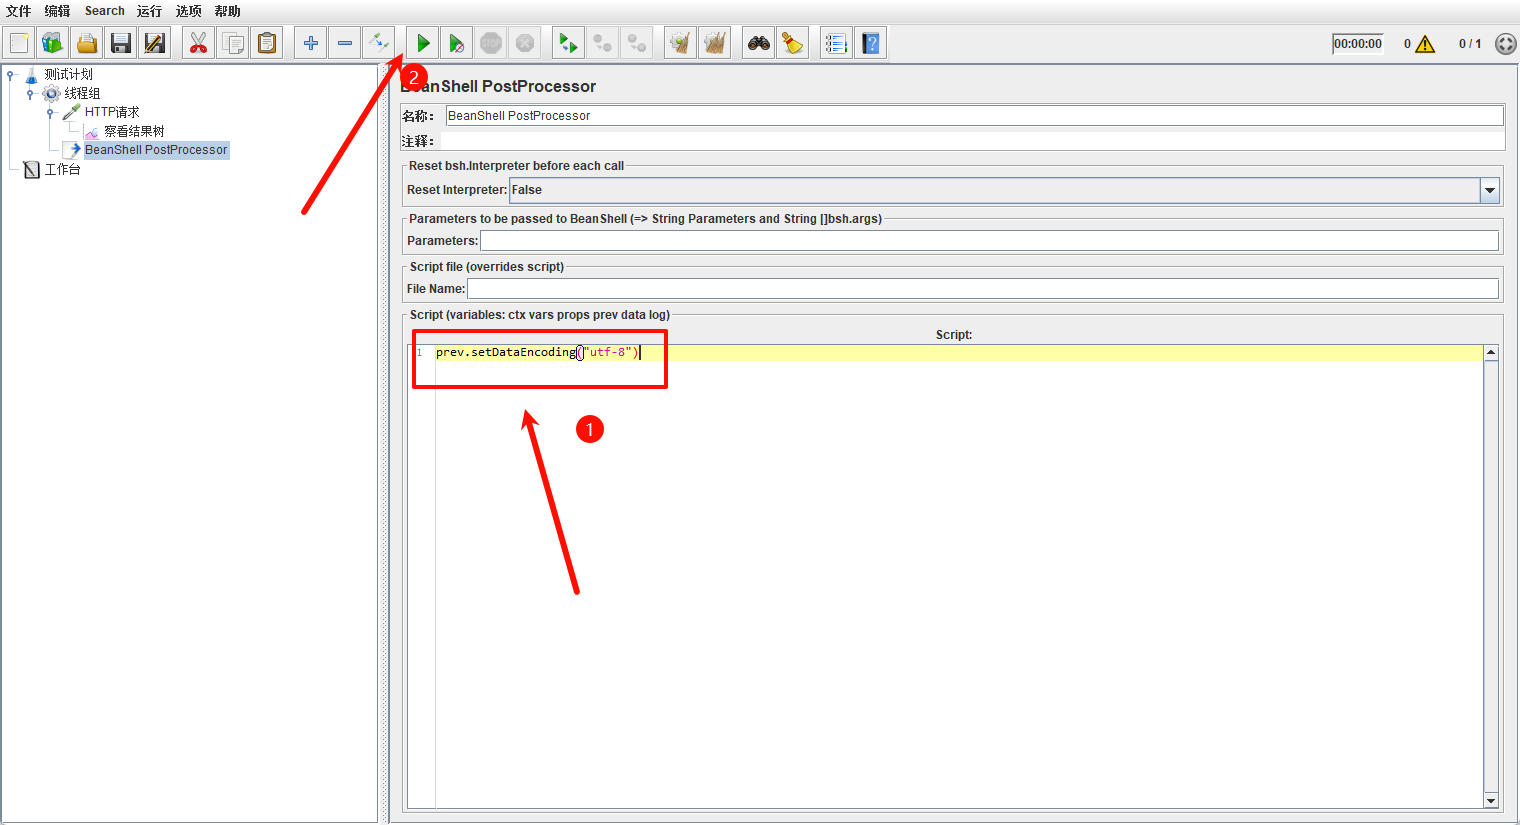Select 线程组 in the tree
This screenshot has height=825, width=1520.
[83, 93]
